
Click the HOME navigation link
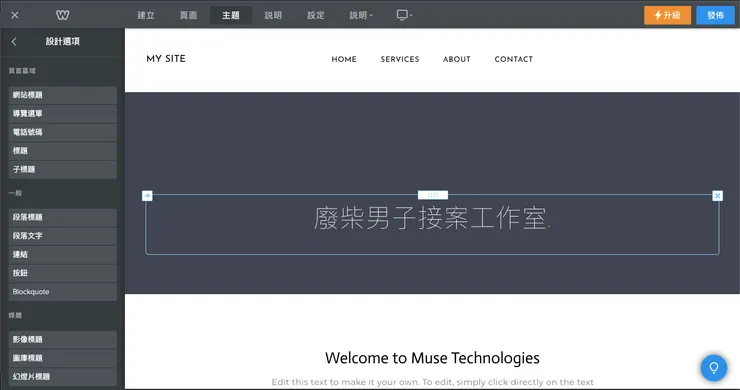(344, 59)
